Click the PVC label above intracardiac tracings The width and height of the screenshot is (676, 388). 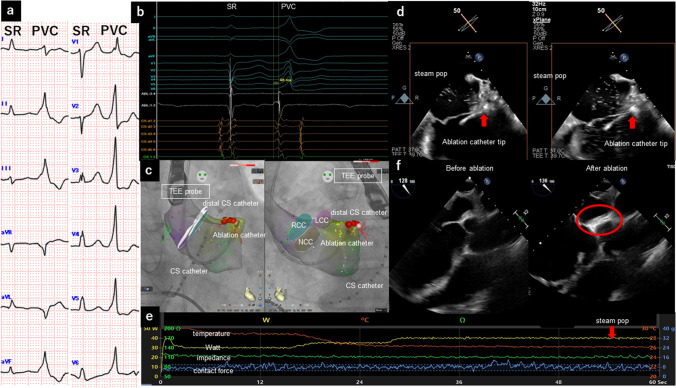point(288,7)
